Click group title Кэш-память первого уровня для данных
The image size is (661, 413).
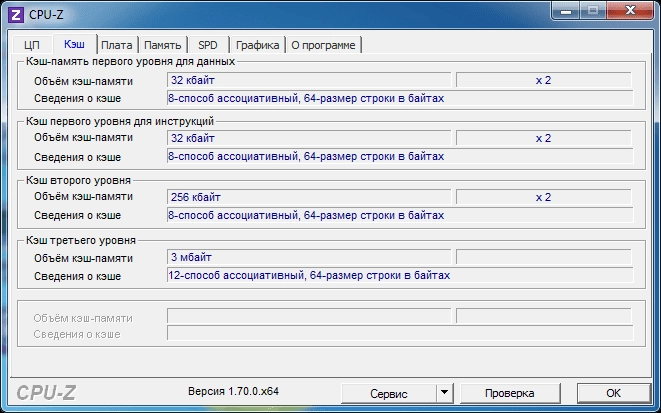(x=130, y=62)
